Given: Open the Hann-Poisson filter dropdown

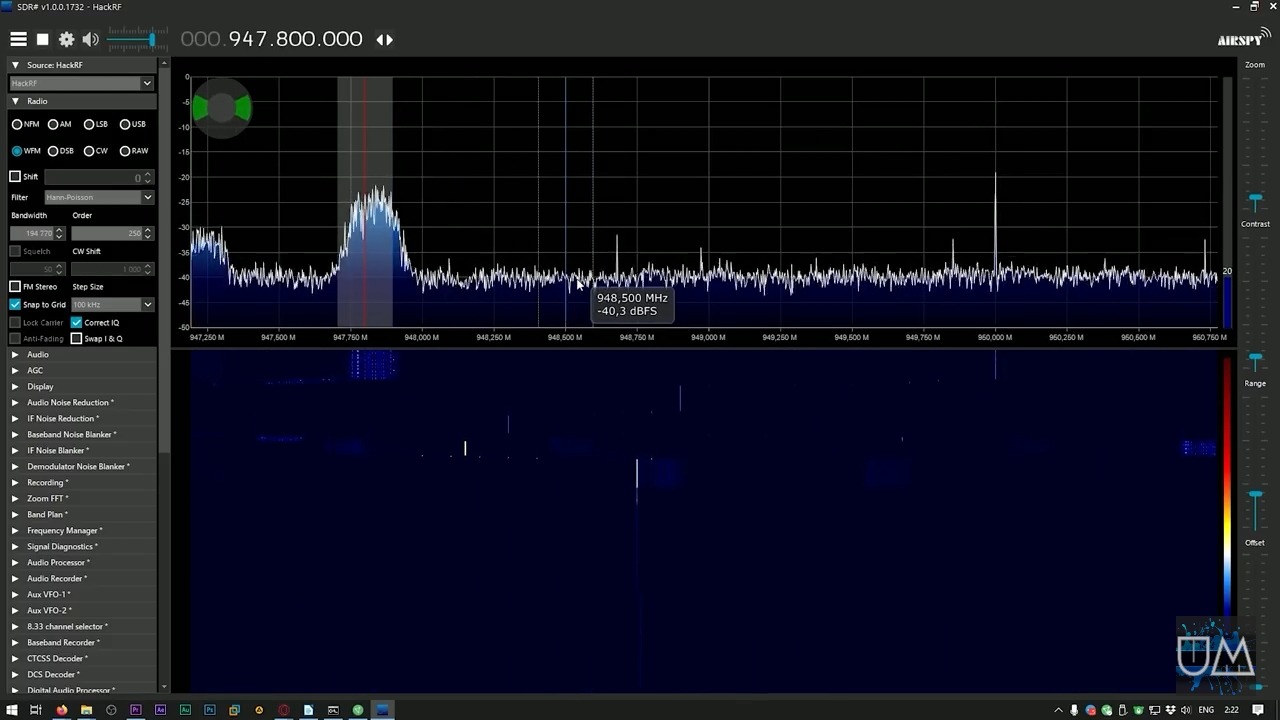Looking at the screenshot, I should coord(98,197).
